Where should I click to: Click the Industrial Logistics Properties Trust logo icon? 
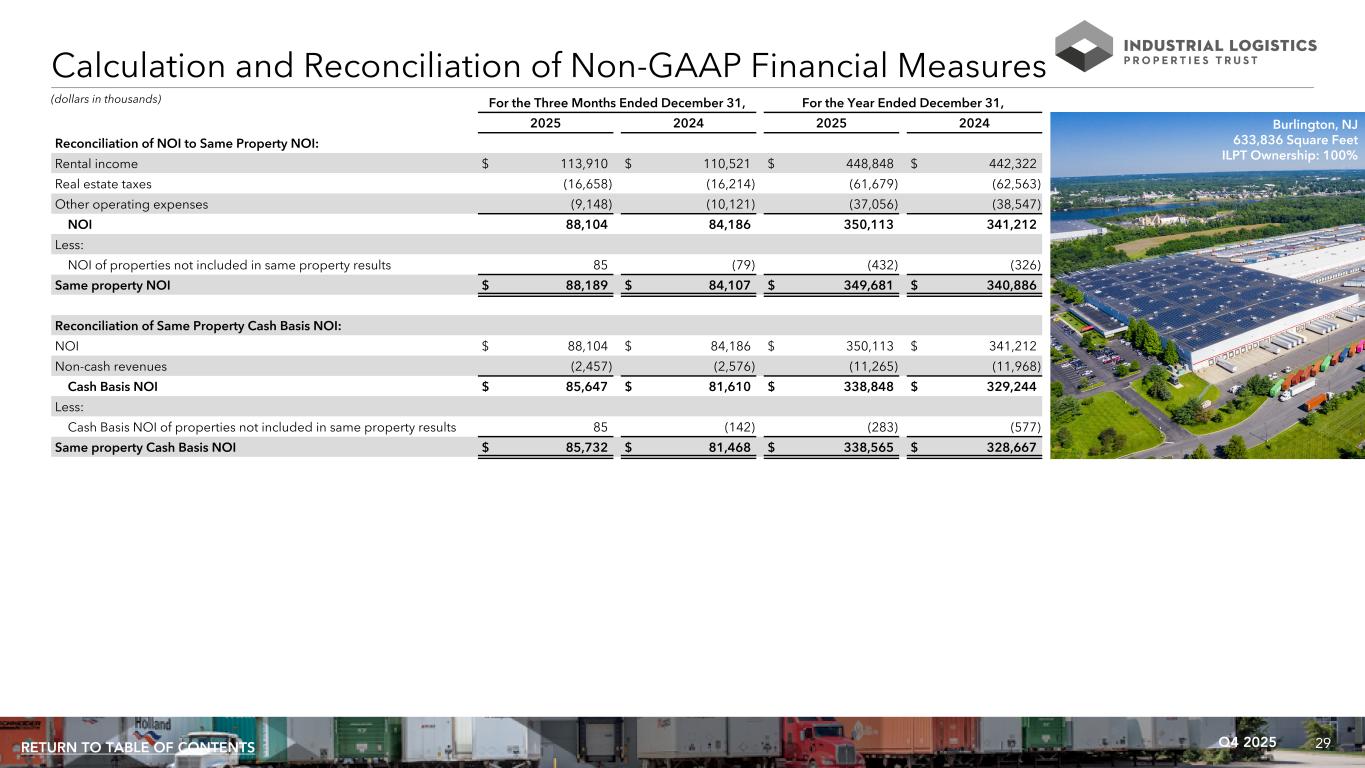coord(1084,46)
